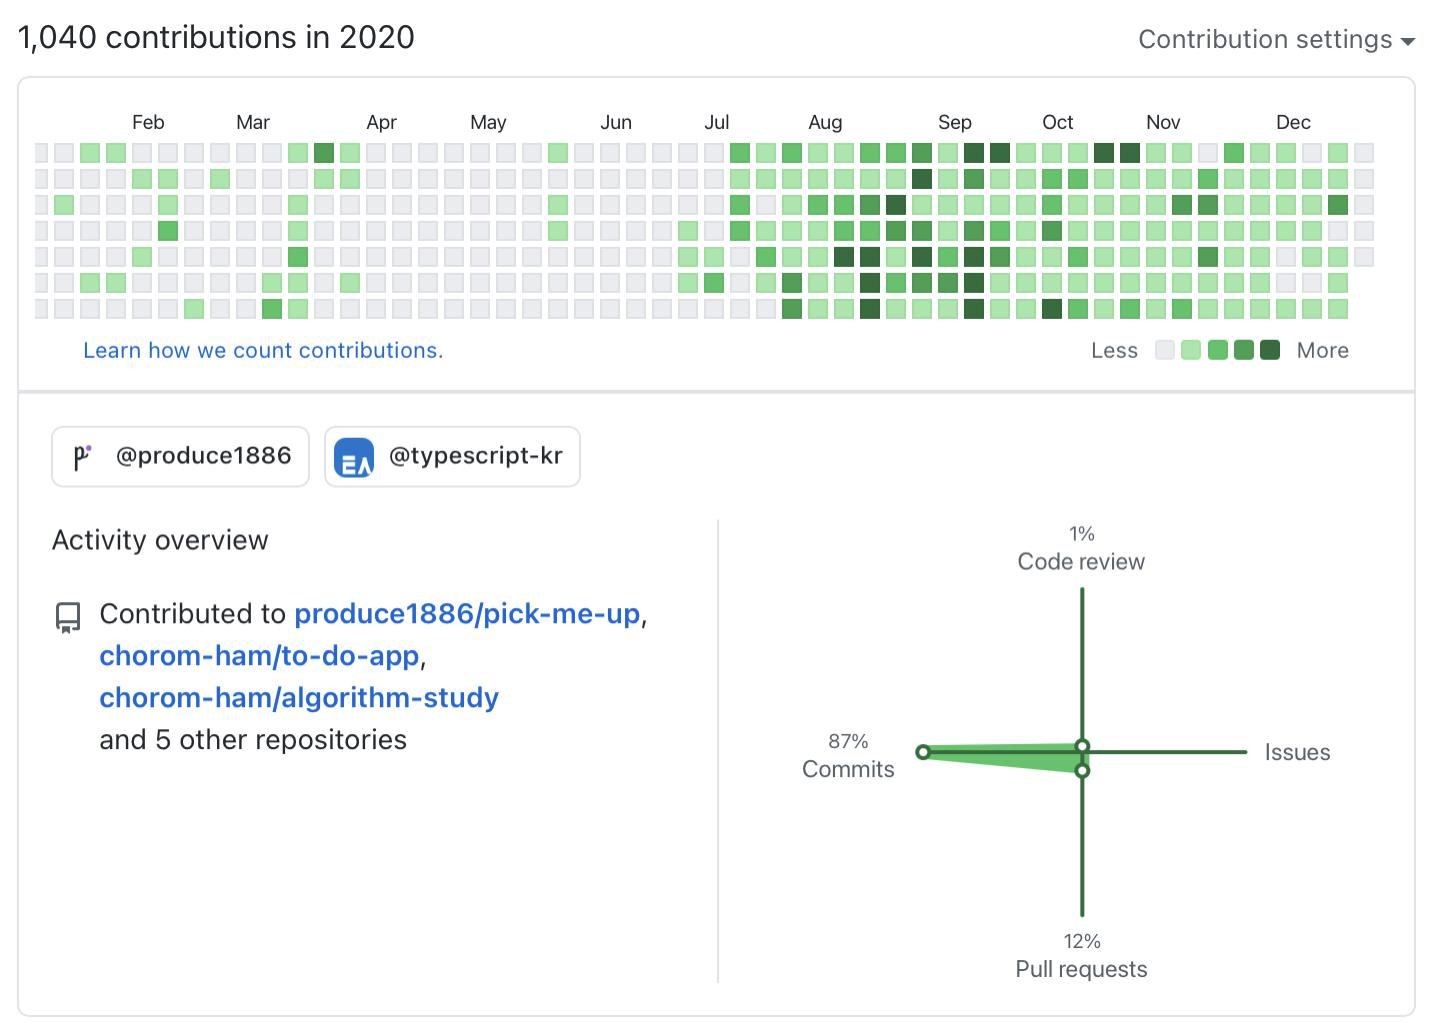The height and width of the screenshot is (1031, 1435).
Task: Click the Issues axis label on chart
Action: [x=1297, y=753]
